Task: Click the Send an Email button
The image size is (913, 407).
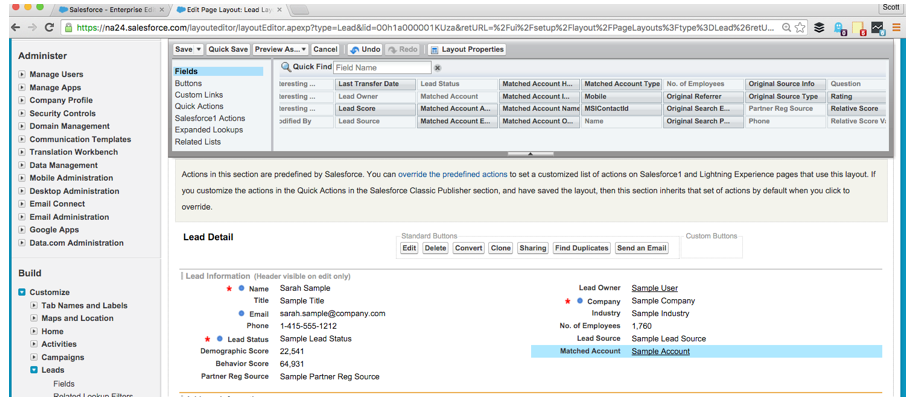Action: (x=642, y=248)
